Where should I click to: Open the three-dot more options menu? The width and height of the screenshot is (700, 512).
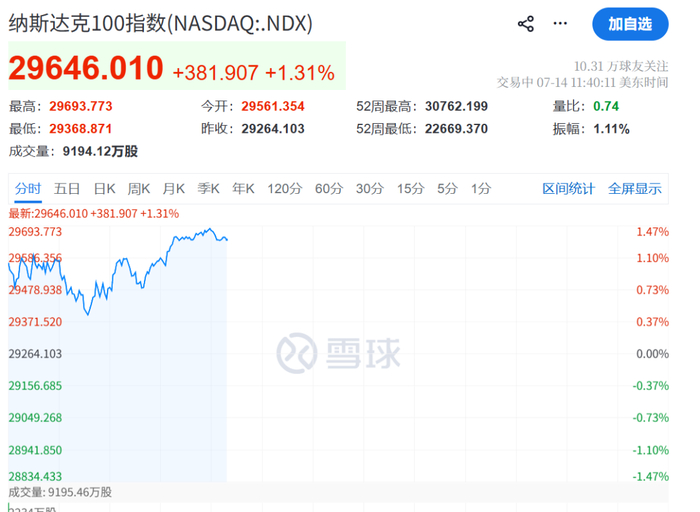tap(560, 24)
